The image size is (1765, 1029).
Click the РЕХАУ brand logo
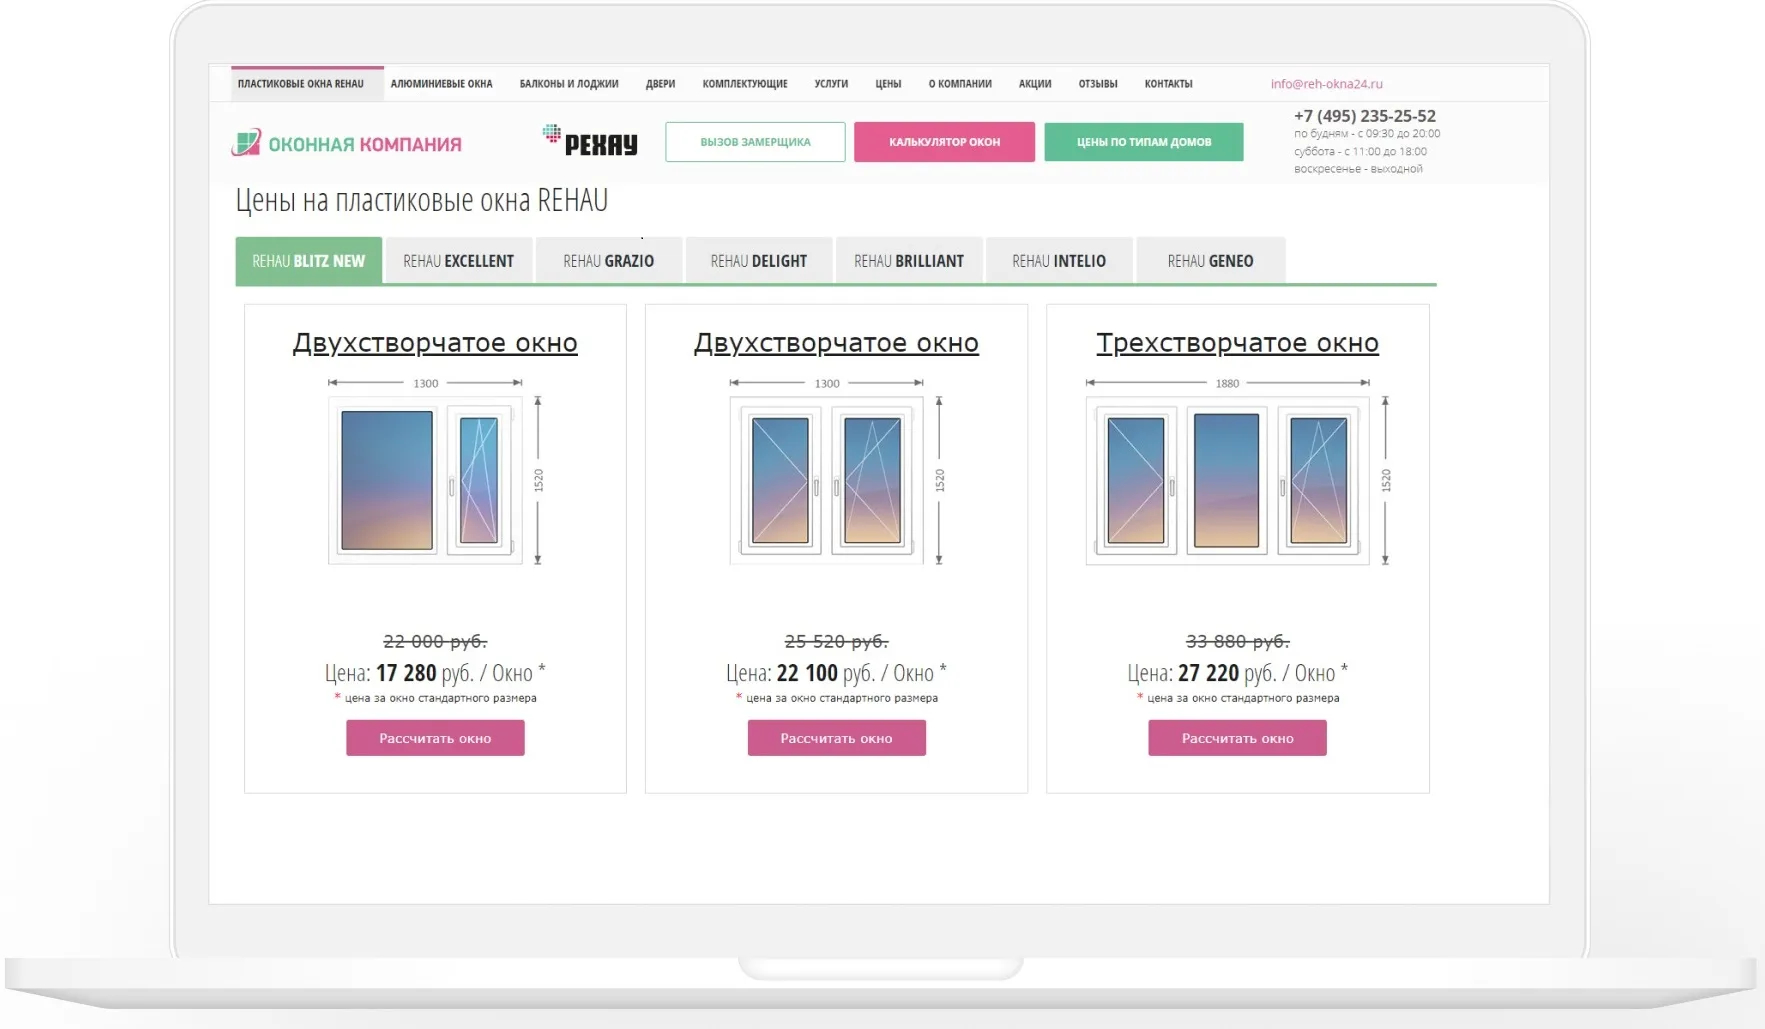click(590, 142)
